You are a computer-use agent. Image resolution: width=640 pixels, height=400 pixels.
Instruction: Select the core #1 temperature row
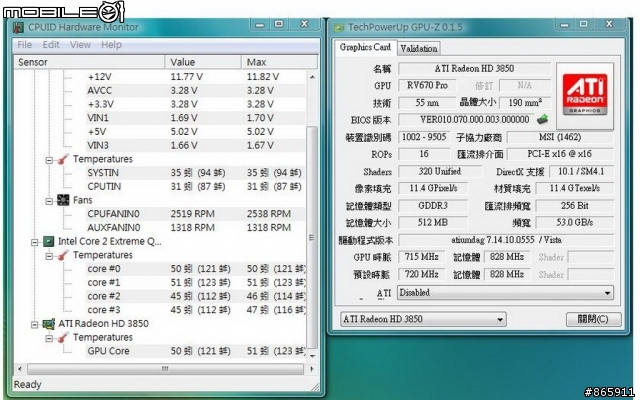pos(195,282)
